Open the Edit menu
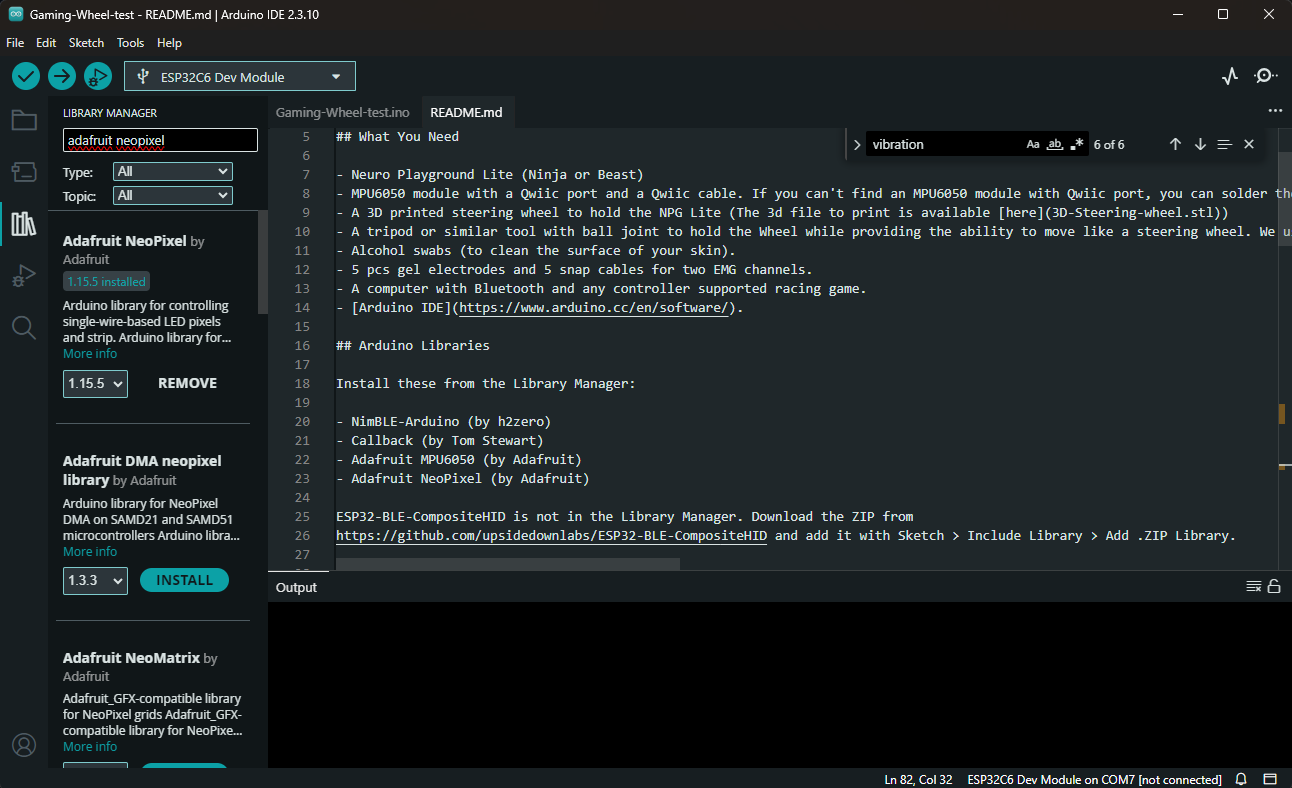This screenshot has height=788, width=1292. click(46, 43)
